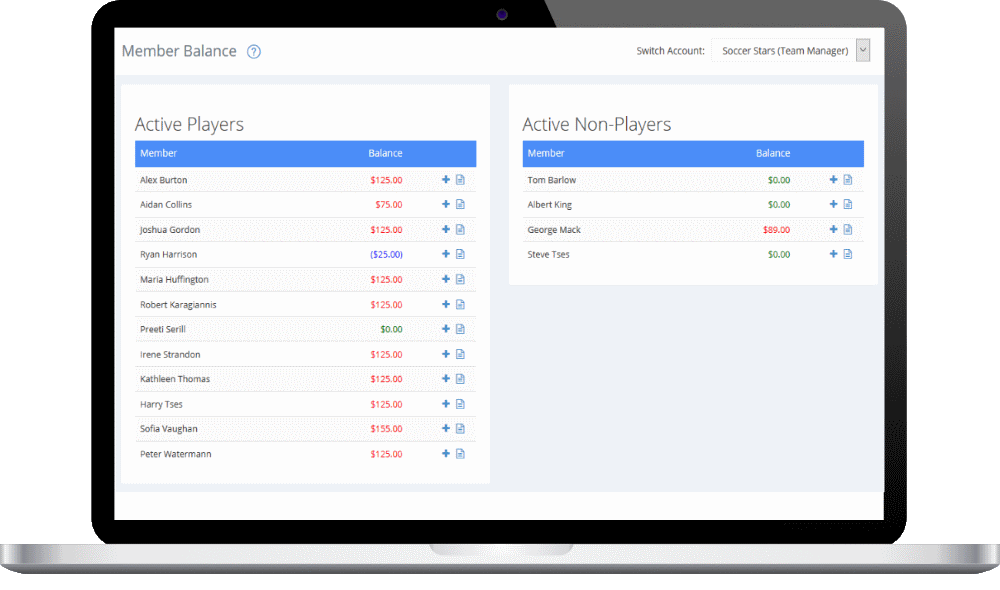Click George Mack's $89.00 balance
The width and height of the screenshot is (1000, 590).
pyautogui.click(x=776, y=230)
